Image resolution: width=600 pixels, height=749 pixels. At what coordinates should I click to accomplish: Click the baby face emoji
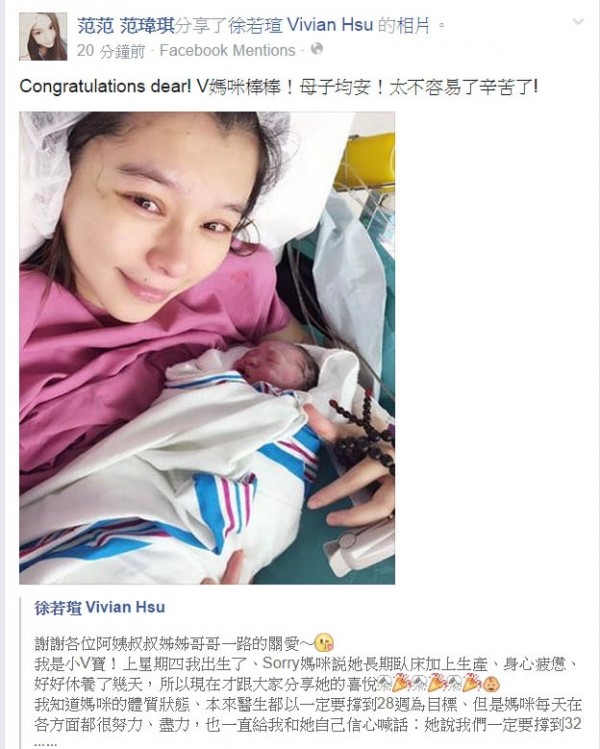click(x=491, y=684)
